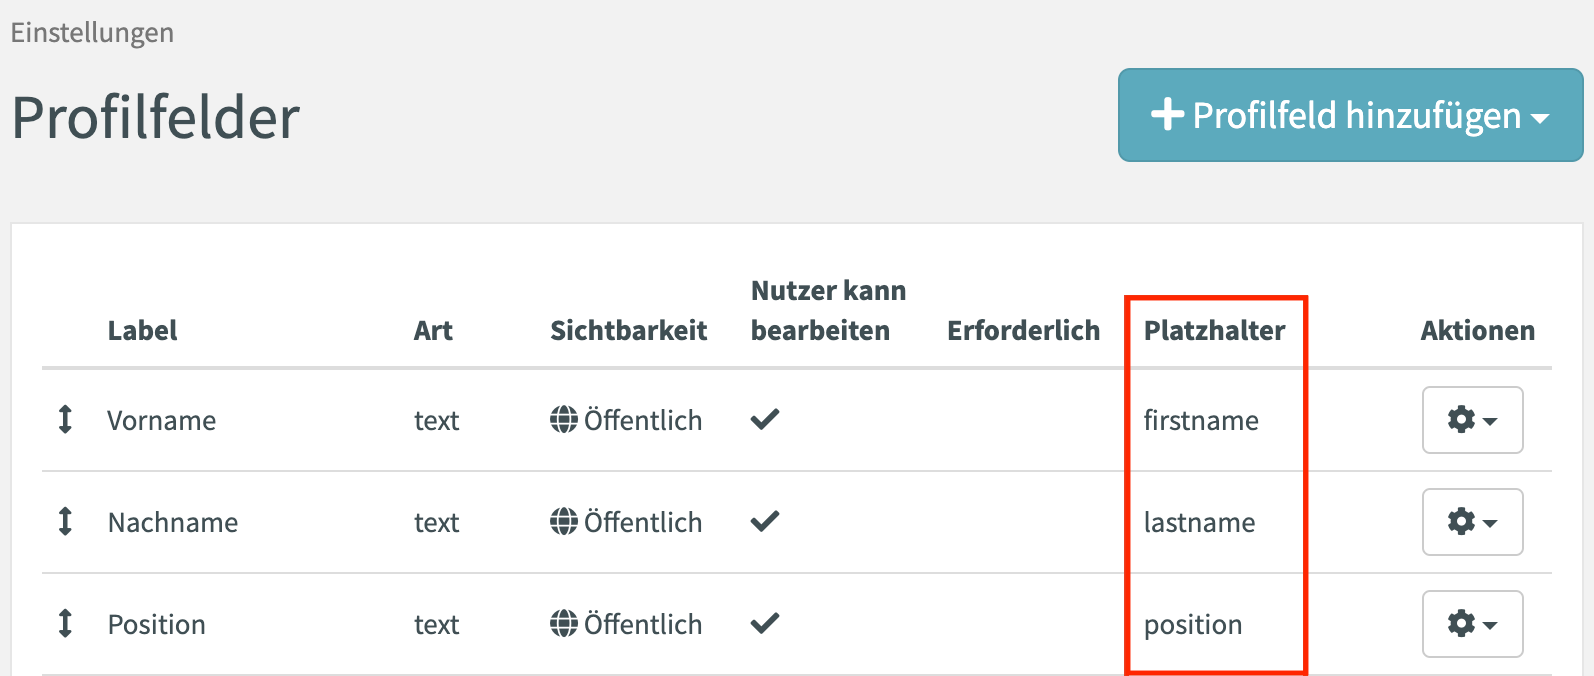Click the firstname placeholder cell
The image size is (1594, 676).
click(1201, 420)
